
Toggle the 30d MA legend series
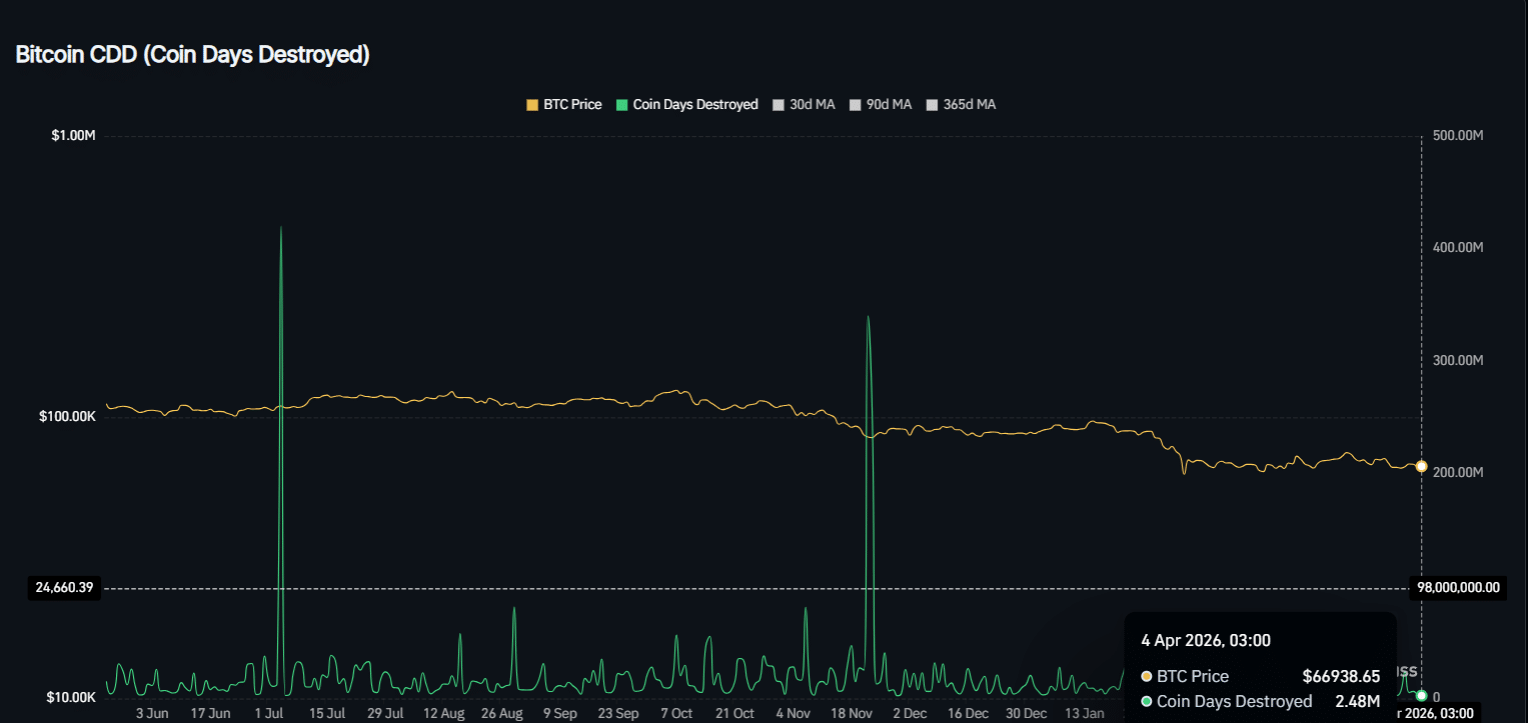803,104
